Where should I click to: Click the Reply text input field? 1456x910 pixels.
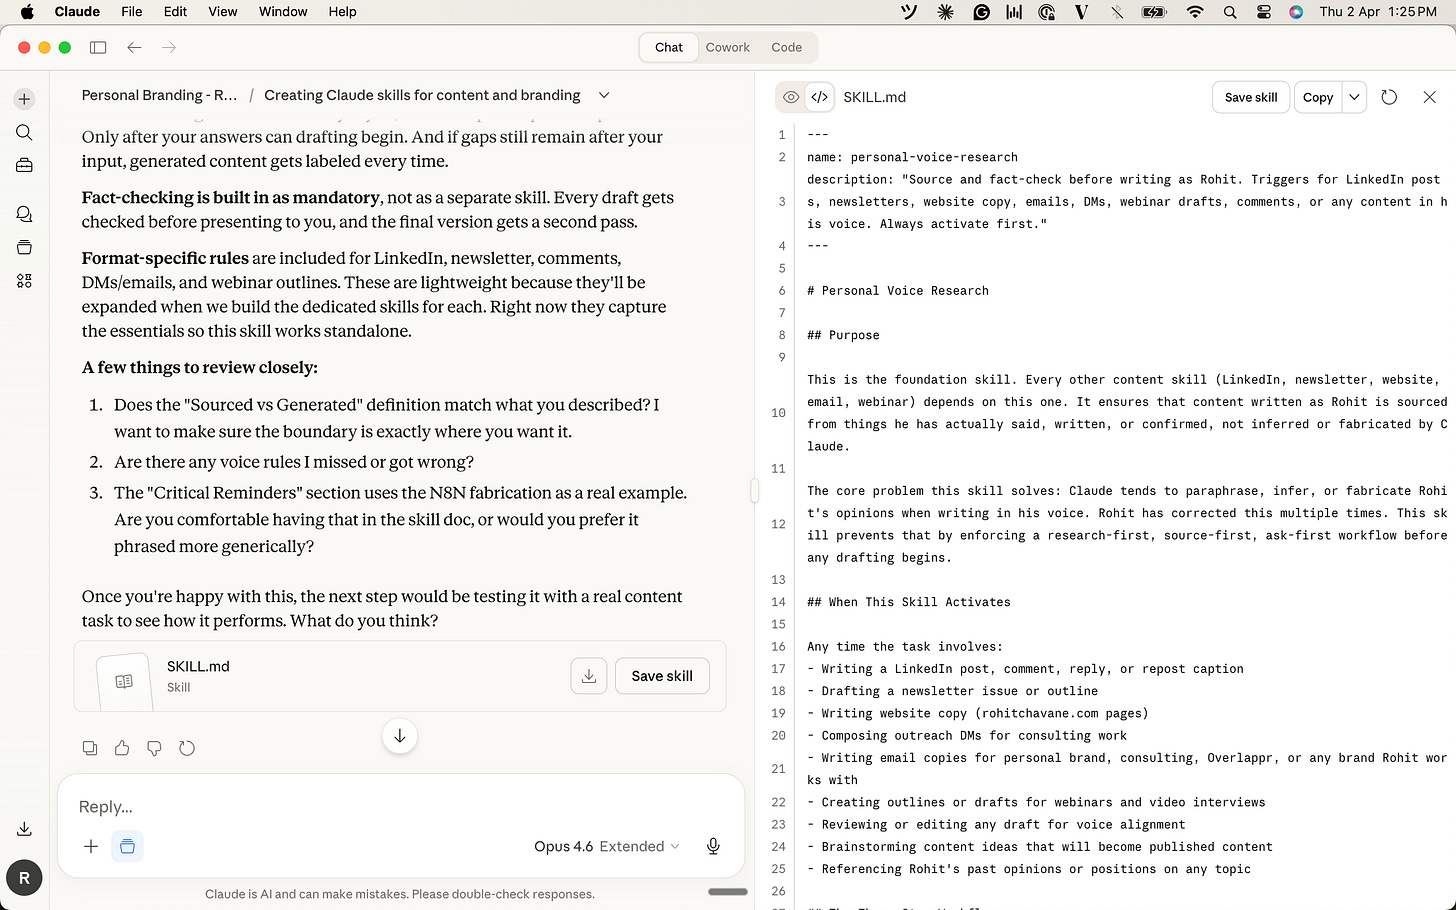(400, 806)
